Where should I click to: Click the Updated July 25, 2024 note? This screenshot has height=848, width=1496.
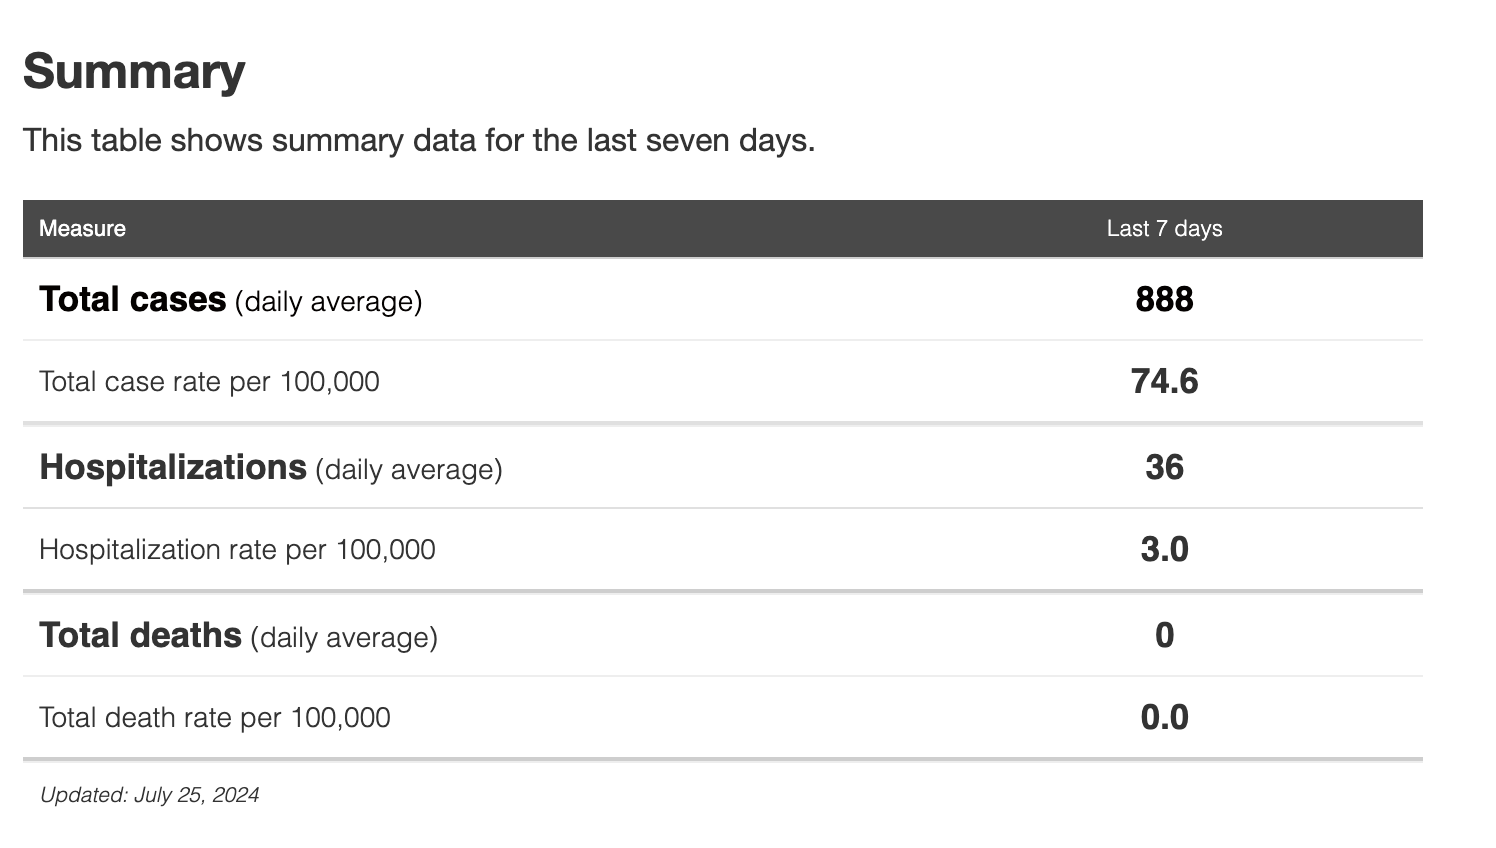[x=149, y=795]
